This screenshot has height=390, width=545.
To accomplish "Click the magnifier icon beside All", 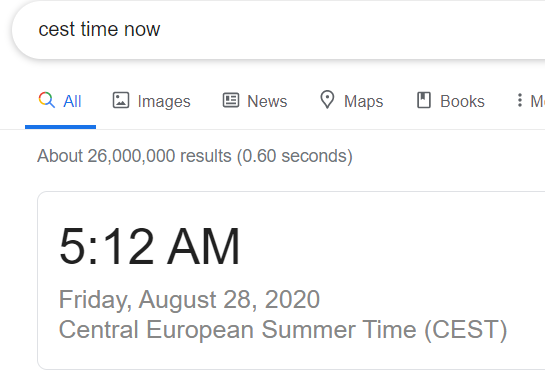I will [x=47, y=100].
